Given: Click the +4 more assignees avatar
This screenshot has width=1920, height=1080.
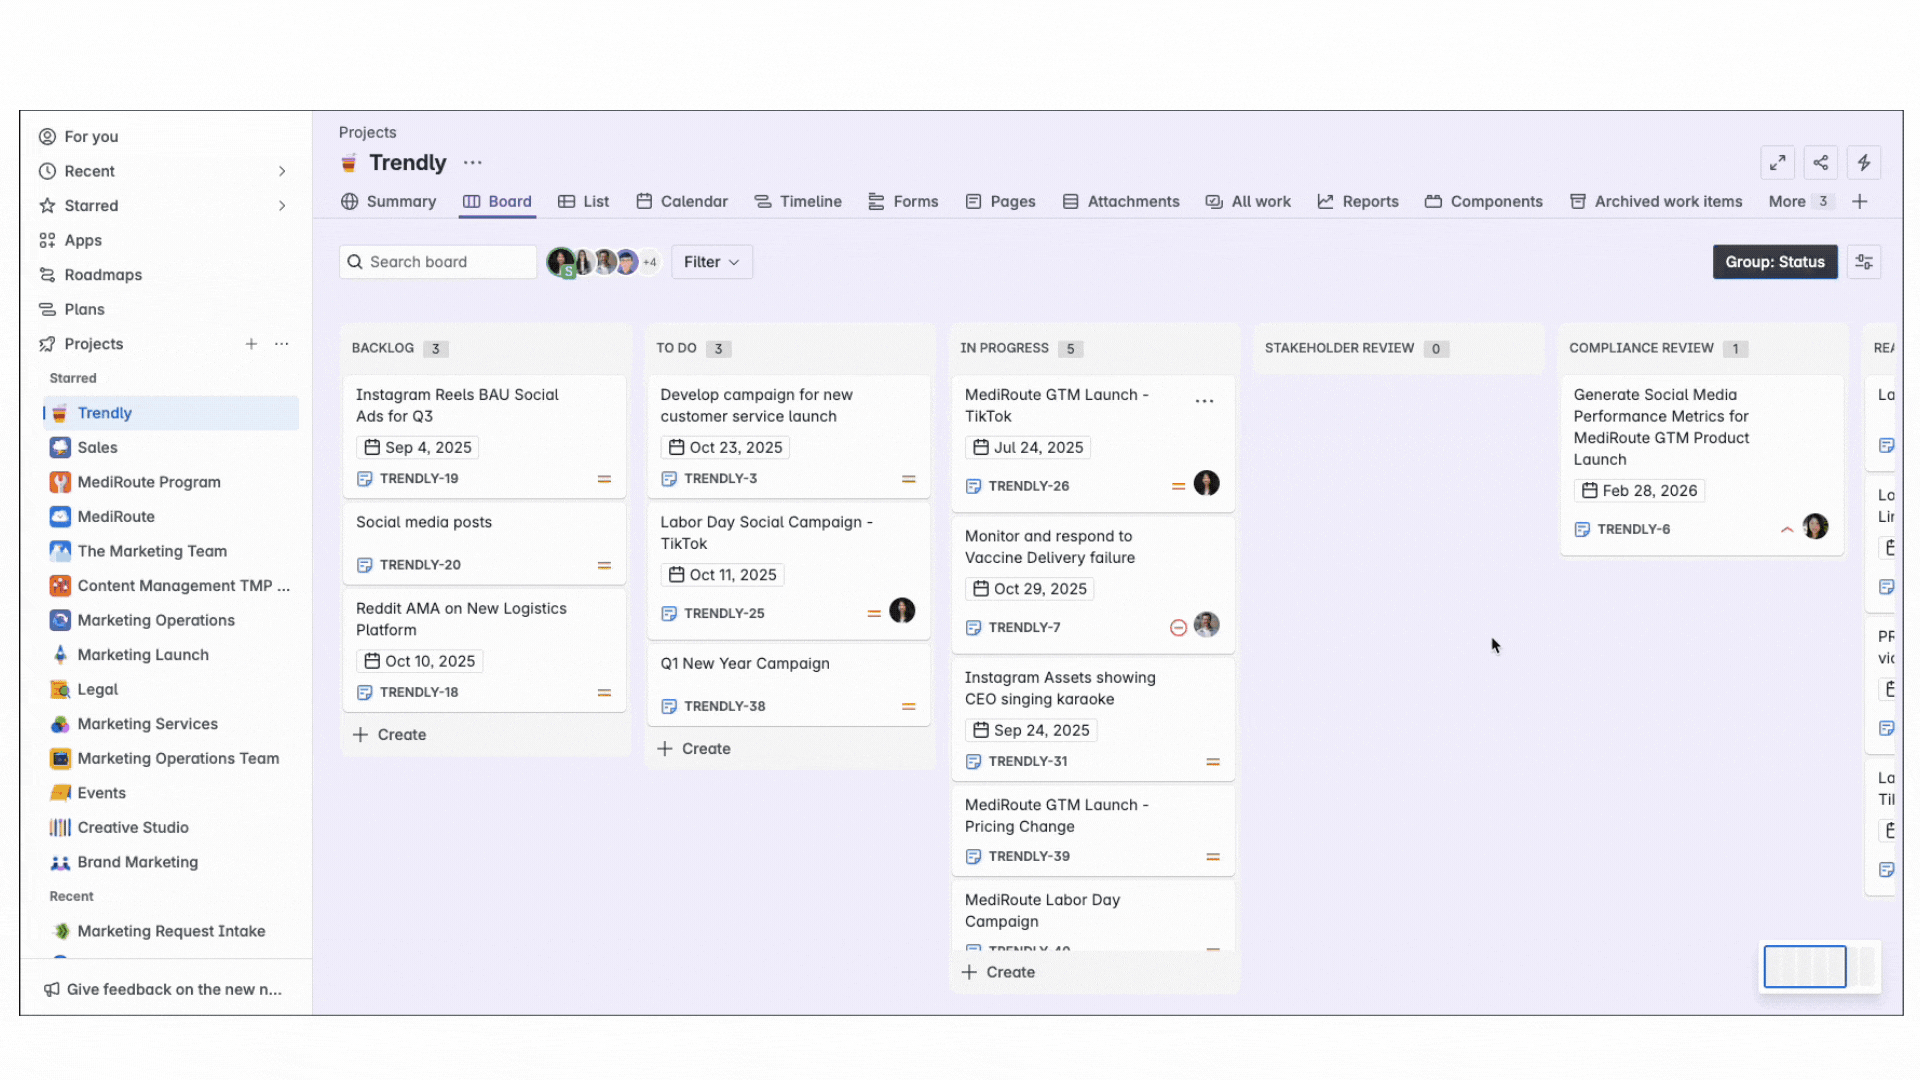Looking at the screenshot, I should point(650,262).
